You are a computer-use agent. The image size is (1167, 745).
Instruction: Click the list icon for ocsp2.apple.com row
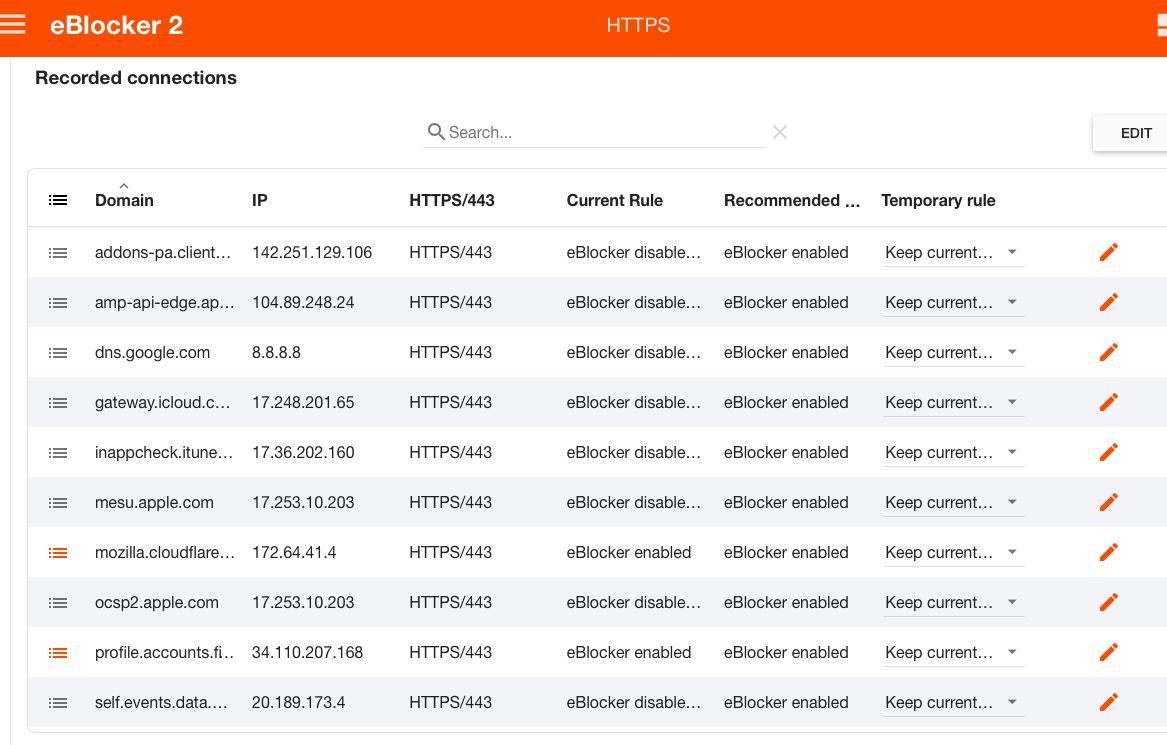coord(58,603)
